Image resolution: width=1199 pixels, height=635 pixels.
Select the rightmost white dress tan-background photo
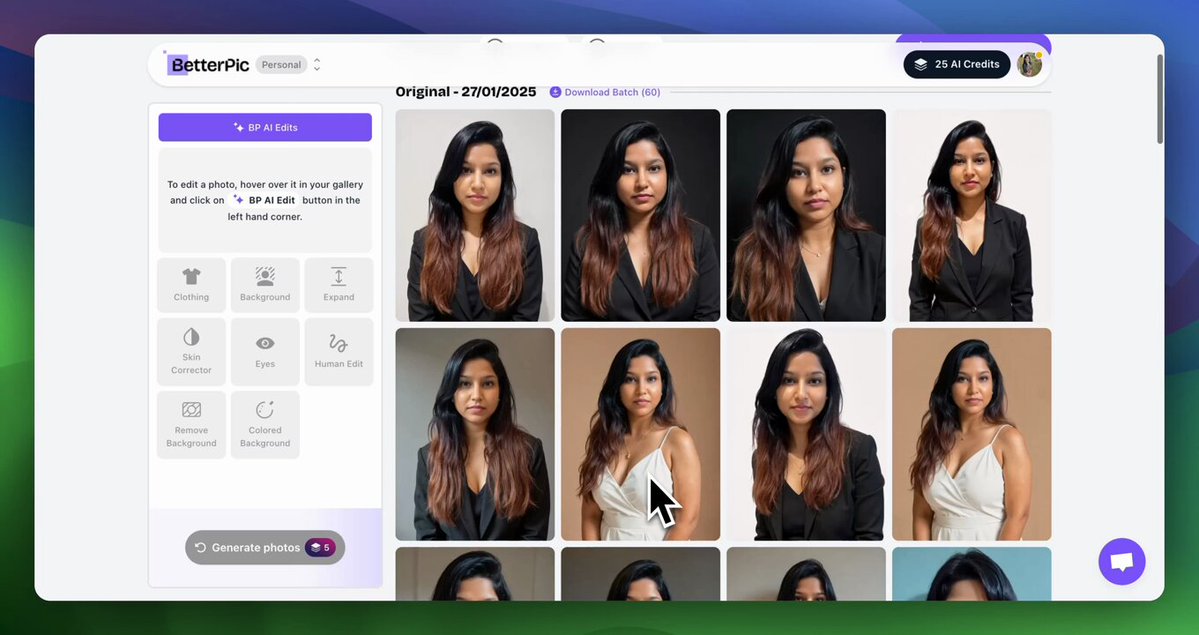[972, 435]
